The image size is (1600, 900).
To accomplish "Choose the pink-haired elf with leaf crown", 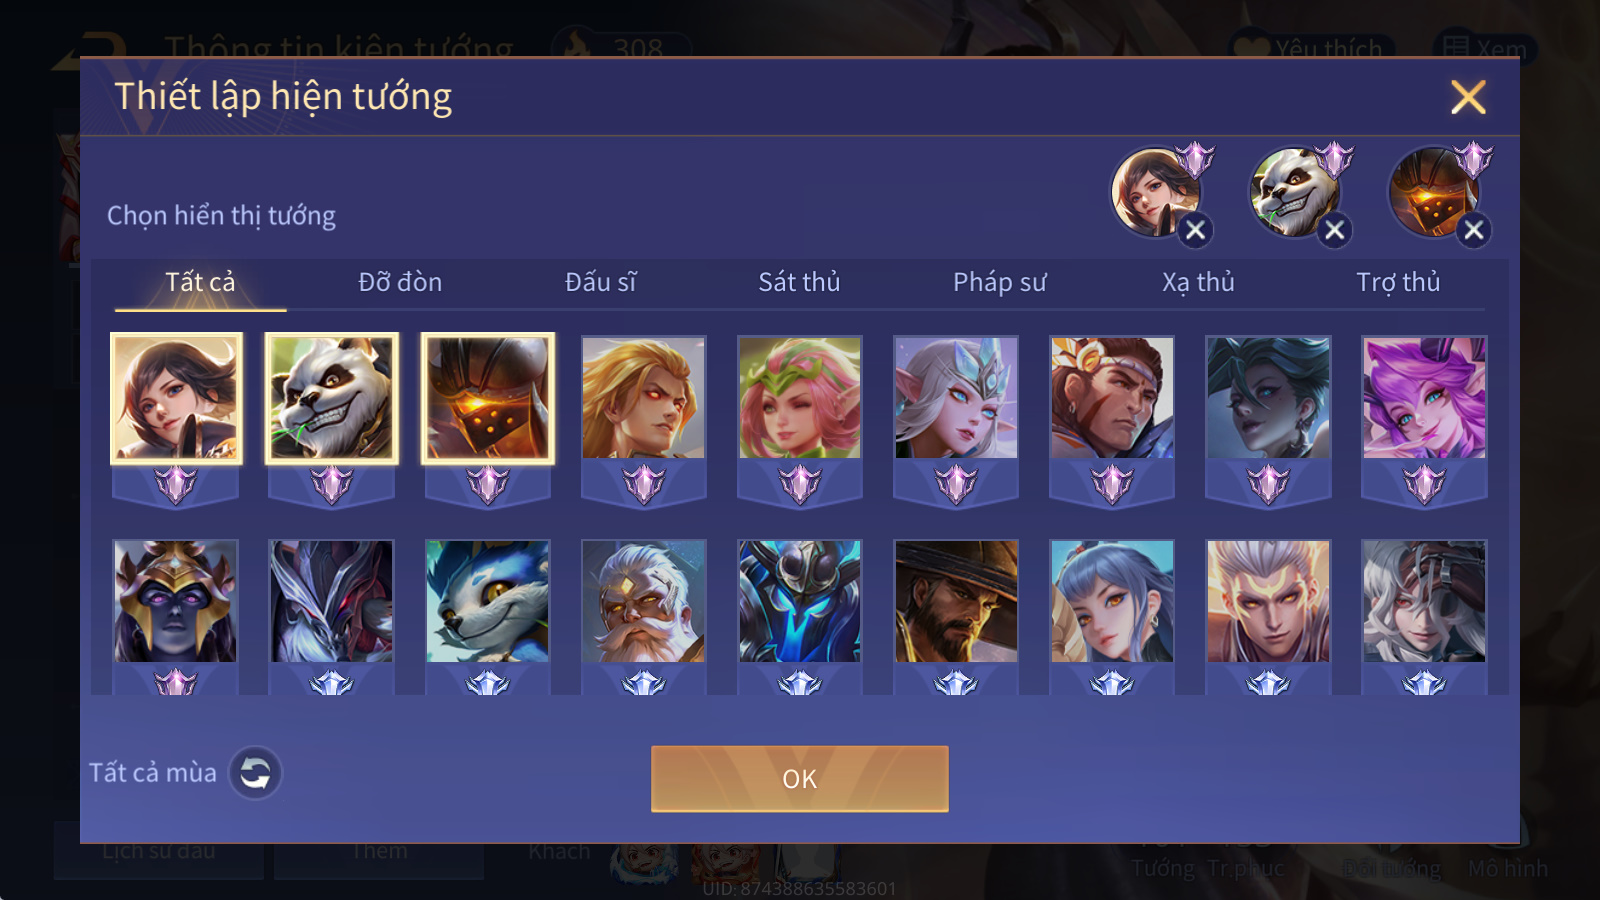I will point(800,398).
